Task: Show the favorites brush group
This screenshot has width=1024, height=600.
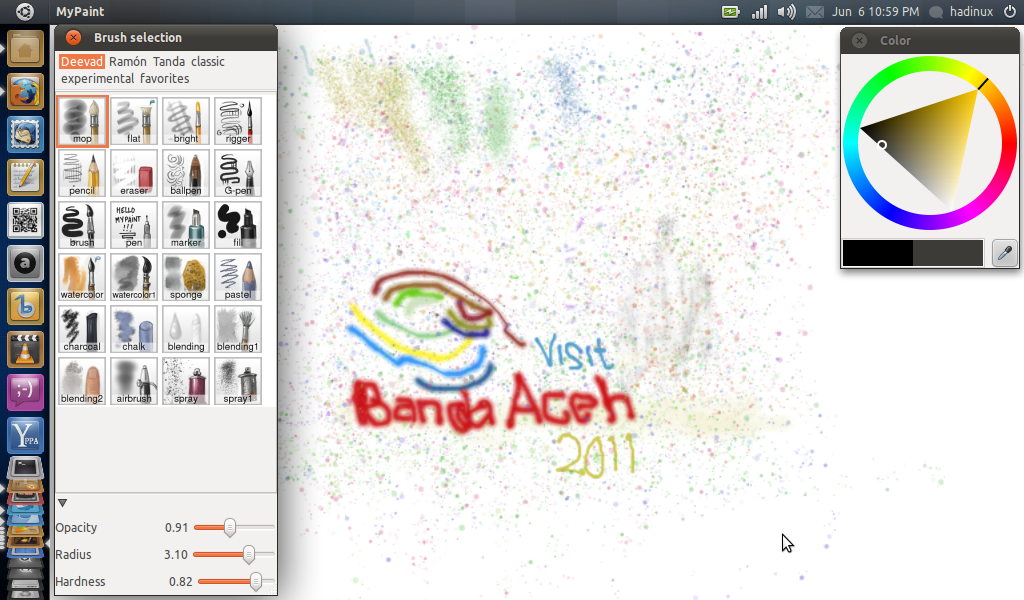Action: point(165,78)
